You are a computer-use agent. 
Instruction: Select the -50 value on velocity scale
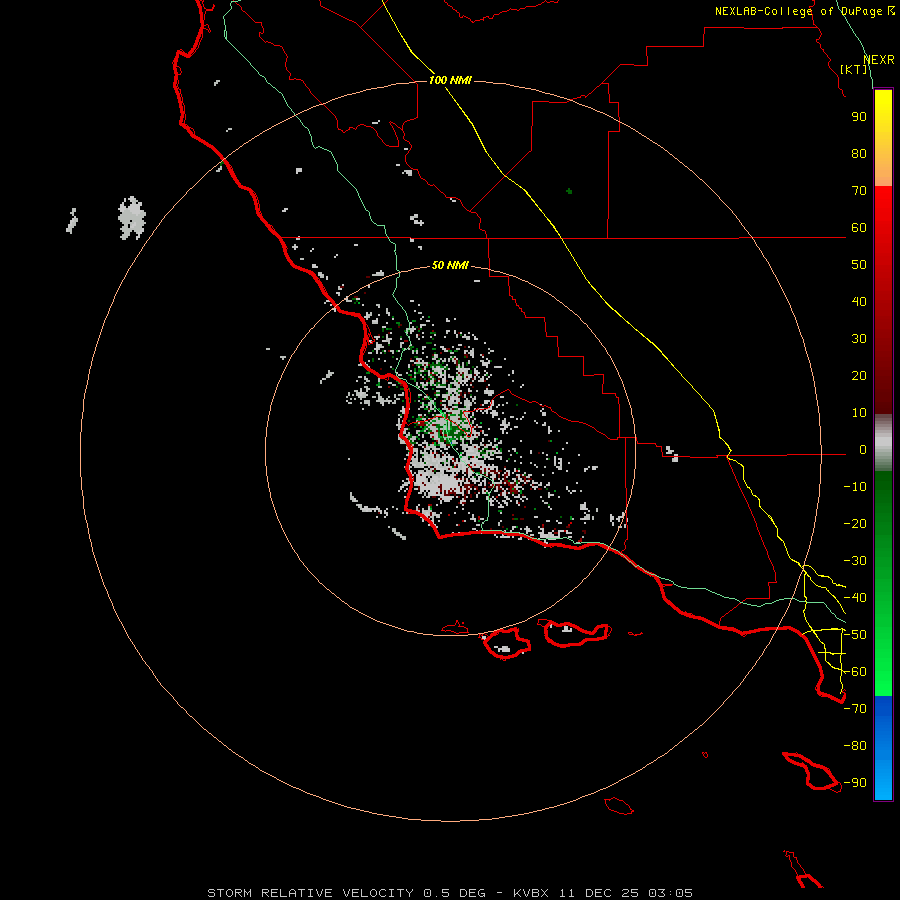[855, 635]
